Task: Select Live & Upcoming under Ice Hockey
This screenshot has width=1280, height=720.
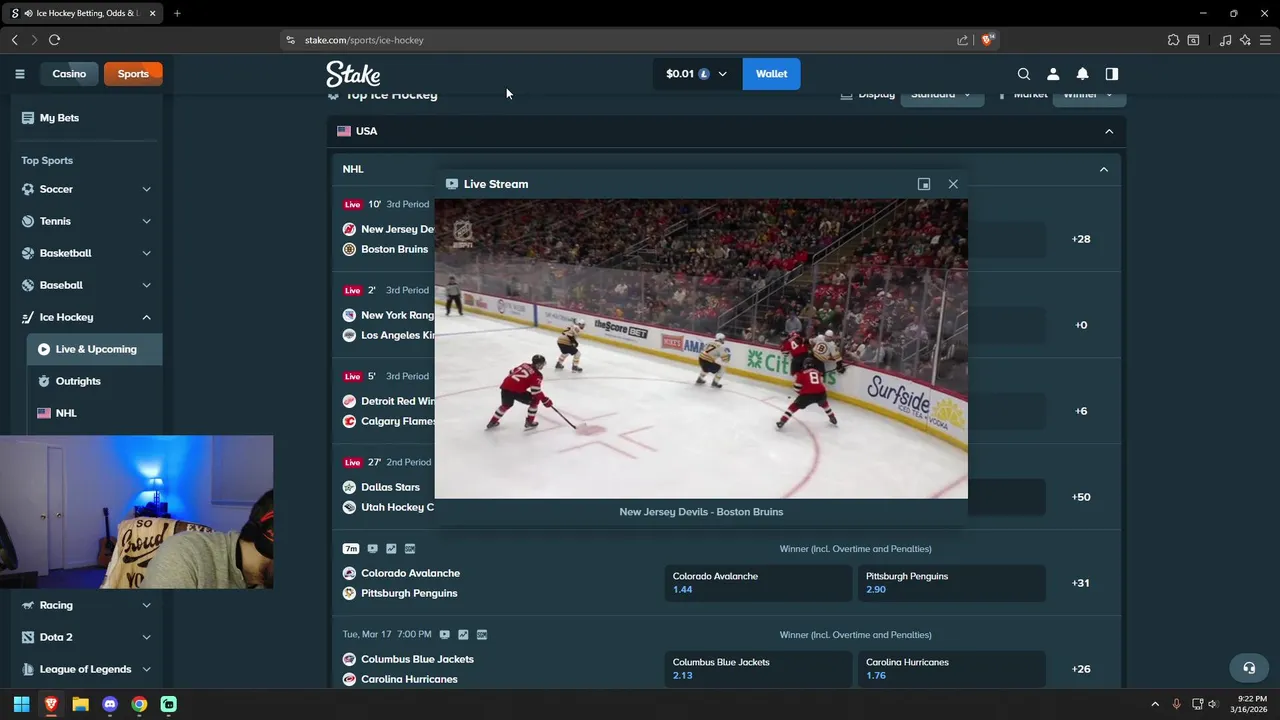Action: click(94, 349)
